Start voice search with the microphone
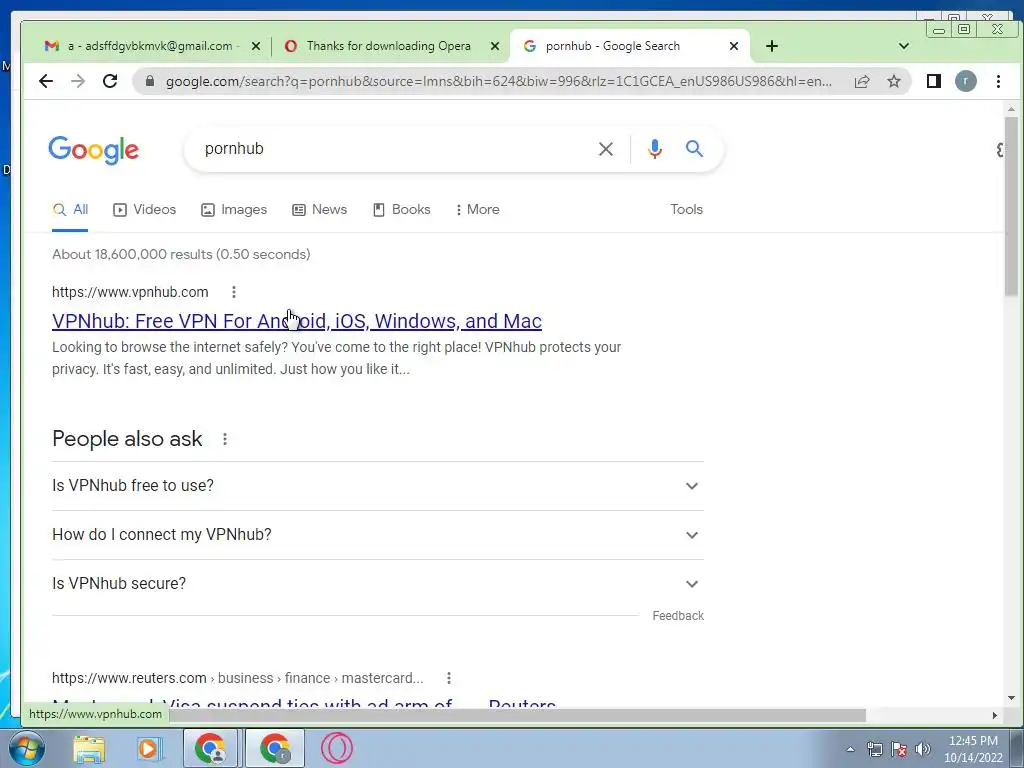 pos(654,149)
